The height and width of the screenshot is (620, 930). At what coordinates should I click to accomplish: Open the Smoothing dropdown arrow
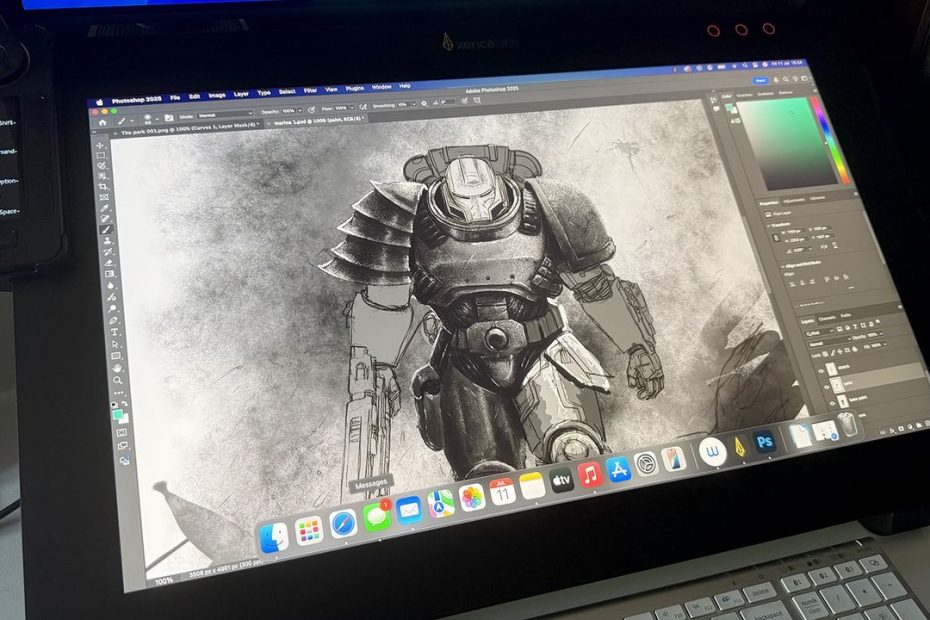click(x=413, y=104)
